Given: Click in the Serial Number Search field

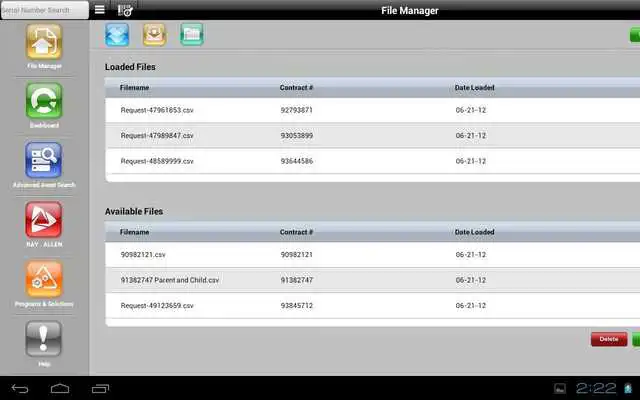Looking at the screenshot, I should (x=43, y=10).
